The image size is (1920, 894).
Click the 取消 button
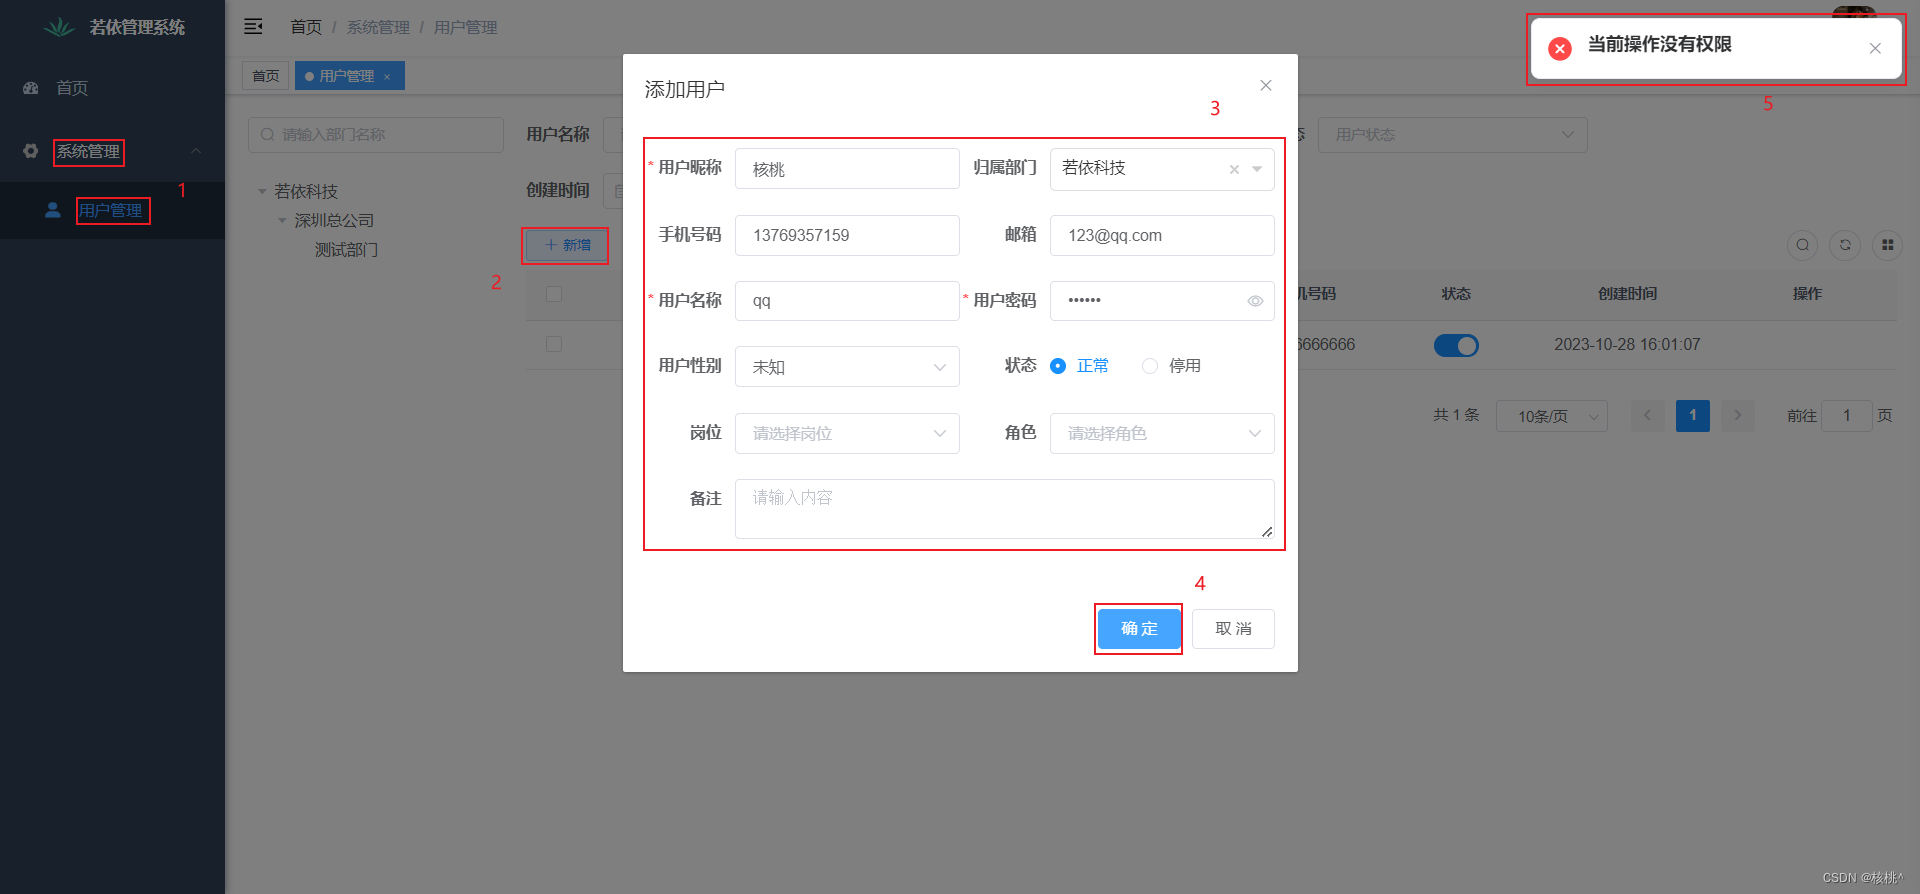(1233, 629)
